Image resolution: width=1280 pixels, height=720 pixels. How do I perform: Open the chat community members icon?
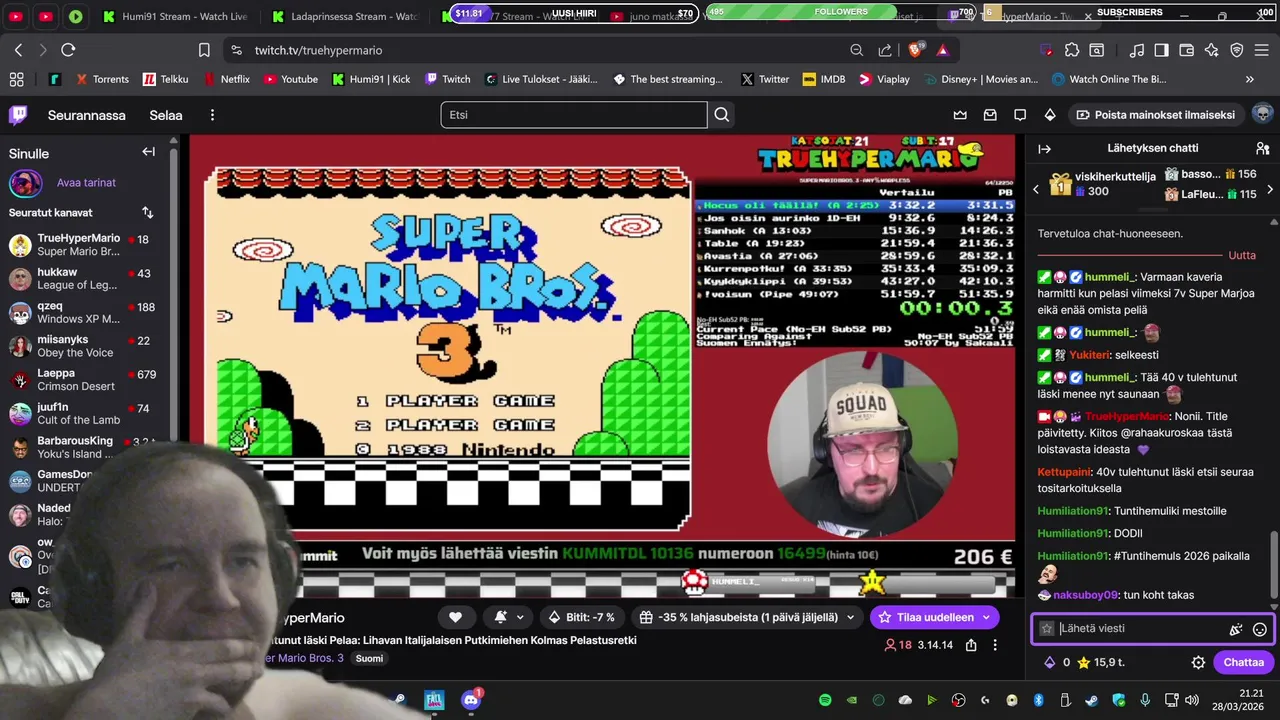(1262, 148)
